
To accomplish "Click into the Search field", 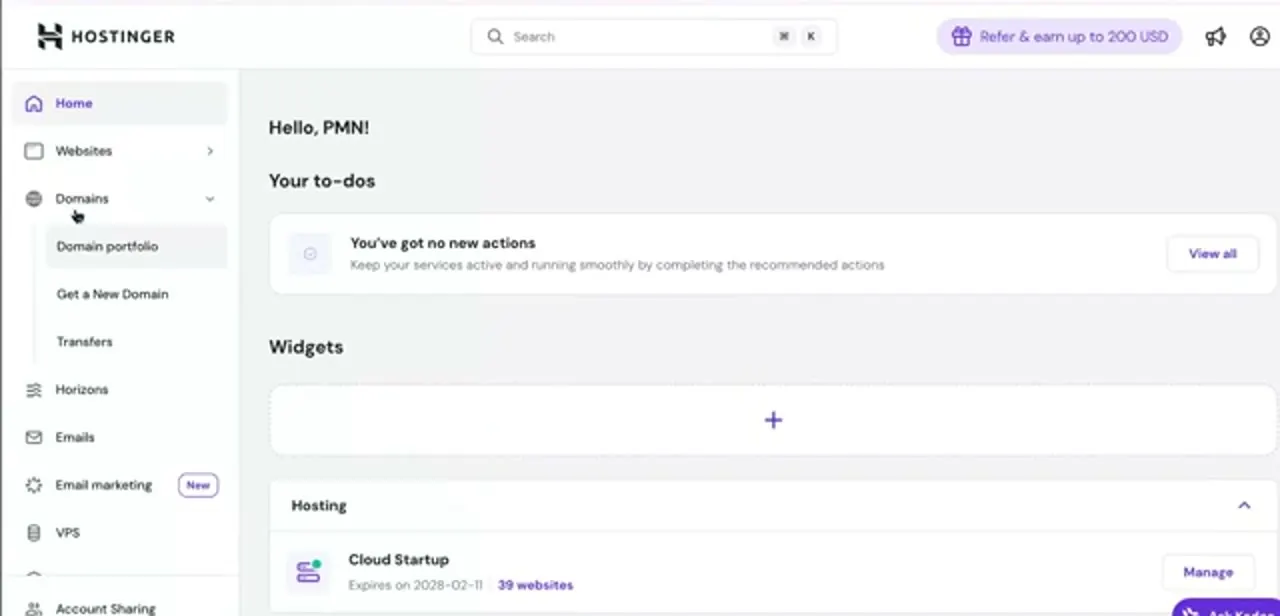I will [654, 36].
